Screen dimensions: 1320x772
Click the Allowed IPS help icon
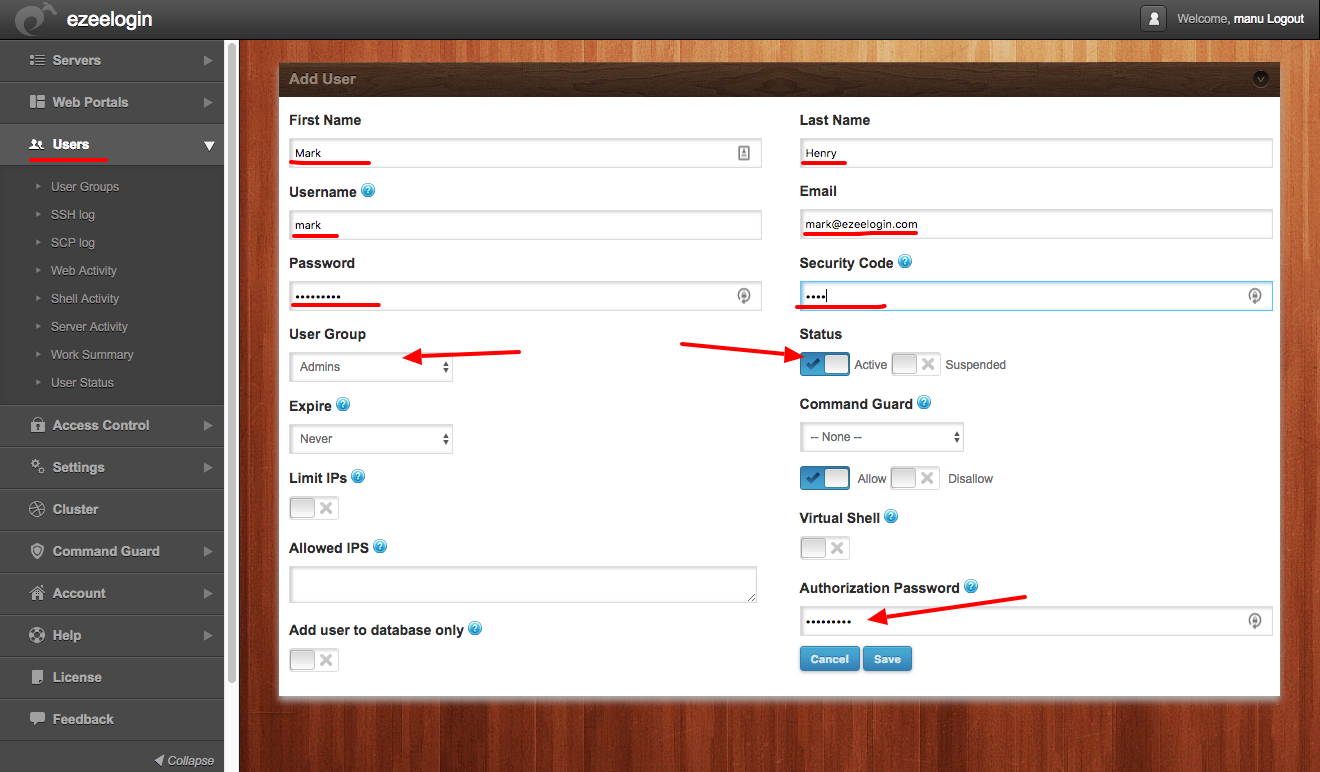click(x=380, y=547)
